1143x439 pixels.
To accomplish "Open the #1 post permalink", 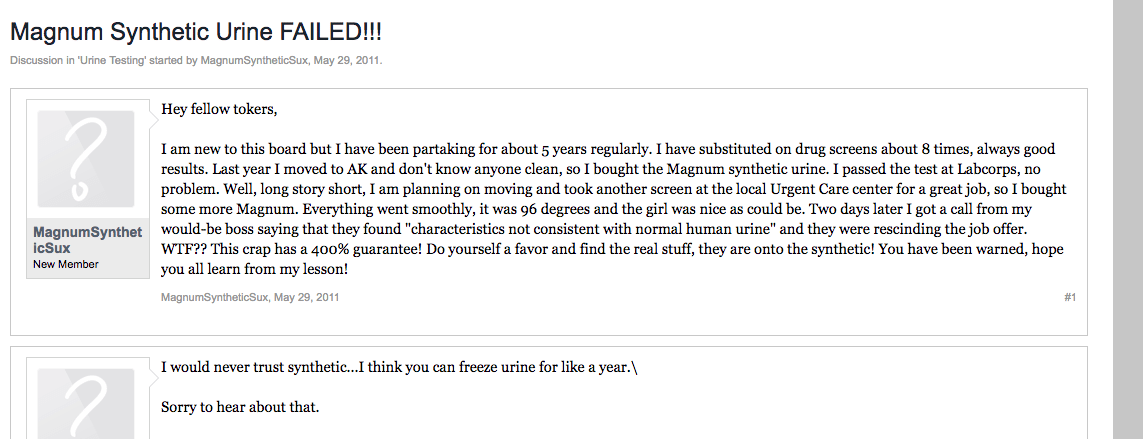I will [1069, 297].
